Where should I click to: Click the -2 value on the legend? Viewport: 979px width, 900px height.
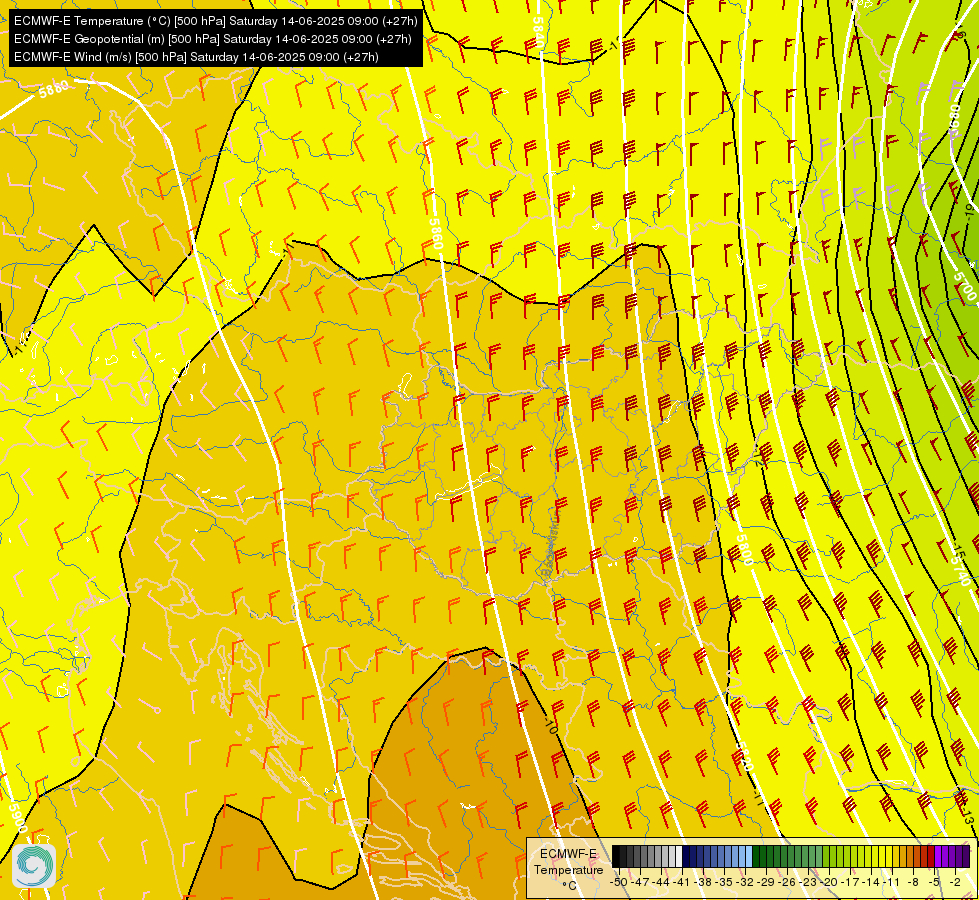955,882
